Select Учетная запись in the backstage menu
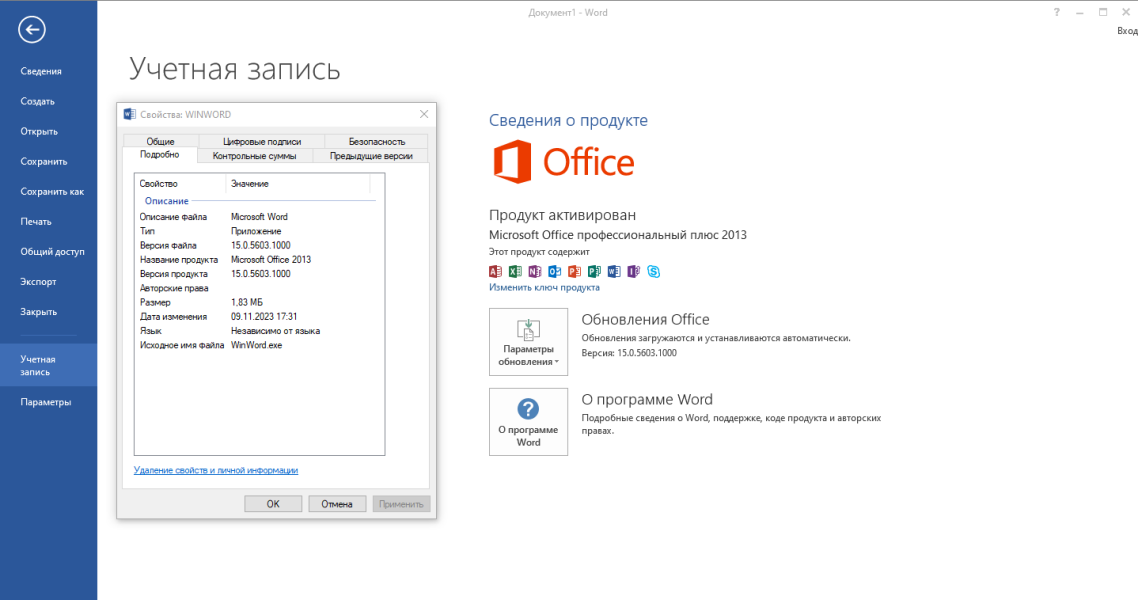This screenshot has width=1138, height=600. 49,365
